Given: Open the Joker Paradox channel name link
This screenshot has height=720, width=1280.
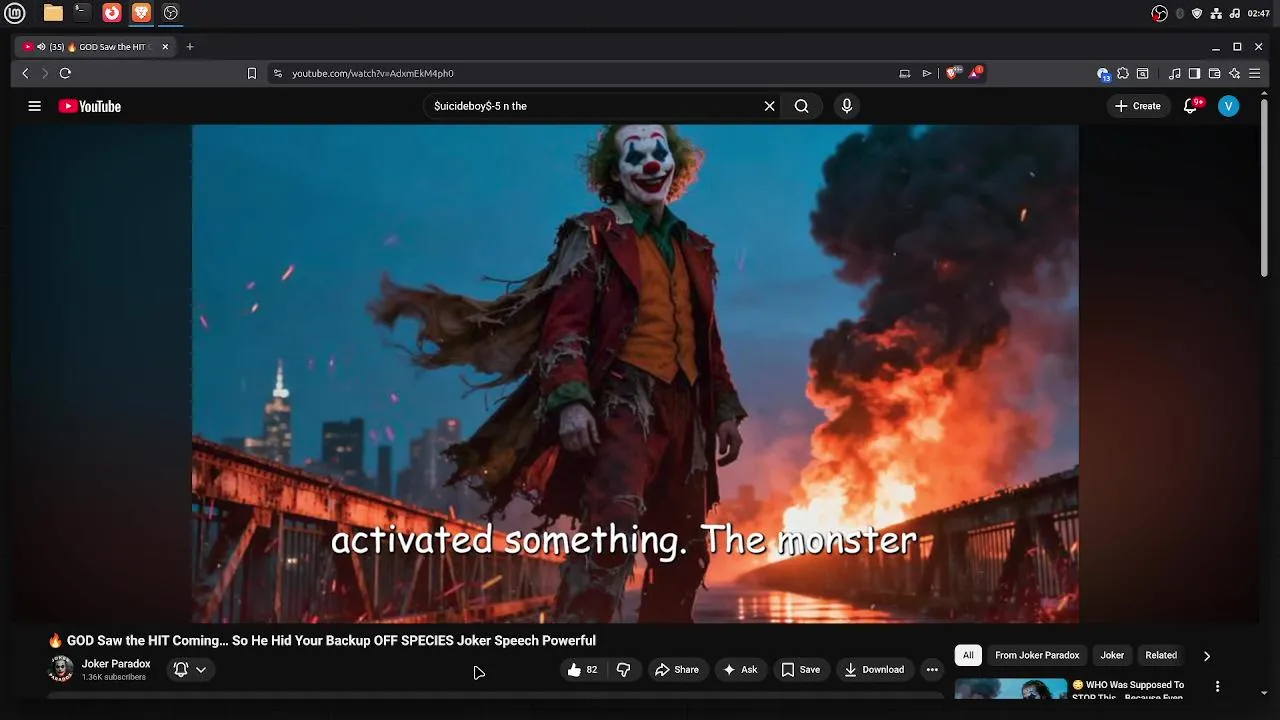Looking at the screenshot, I should click(x=116, y=664).
